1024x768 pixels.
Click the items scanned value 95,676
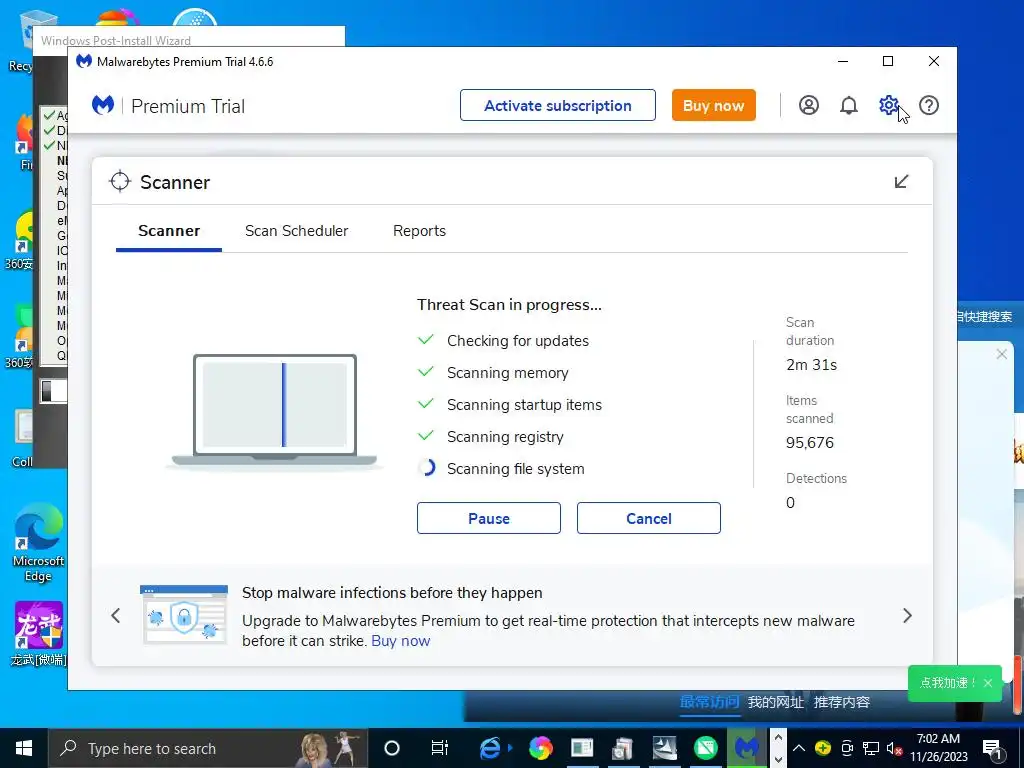point(810,442)
